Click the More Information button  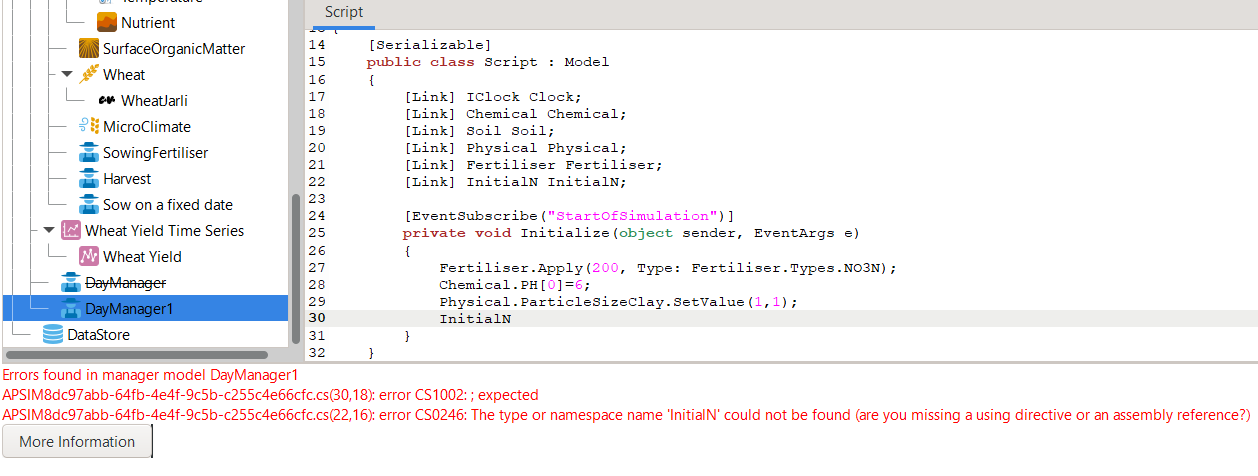tap(77, 441)
